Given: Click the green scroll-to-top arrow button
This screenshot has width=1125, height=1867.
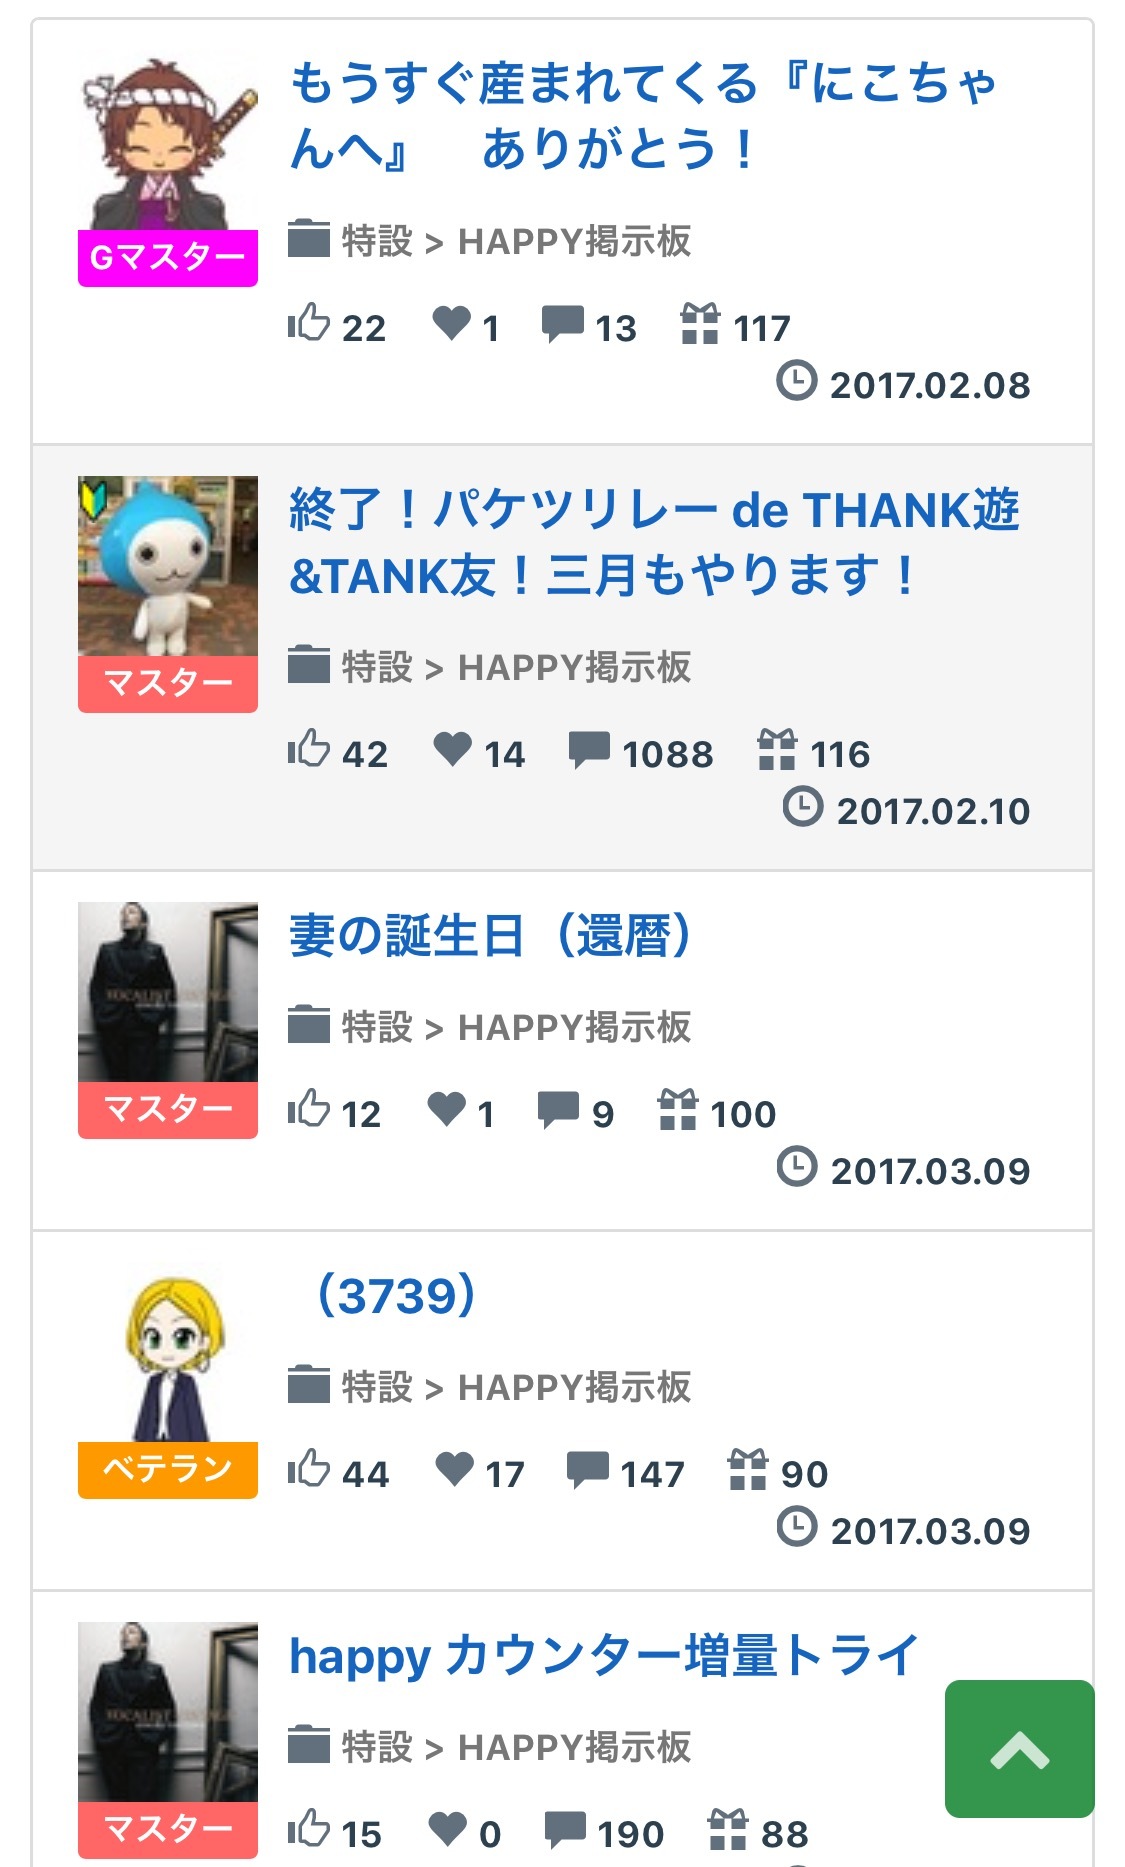Looking at the screenshot, I should coord(1019,1749).
